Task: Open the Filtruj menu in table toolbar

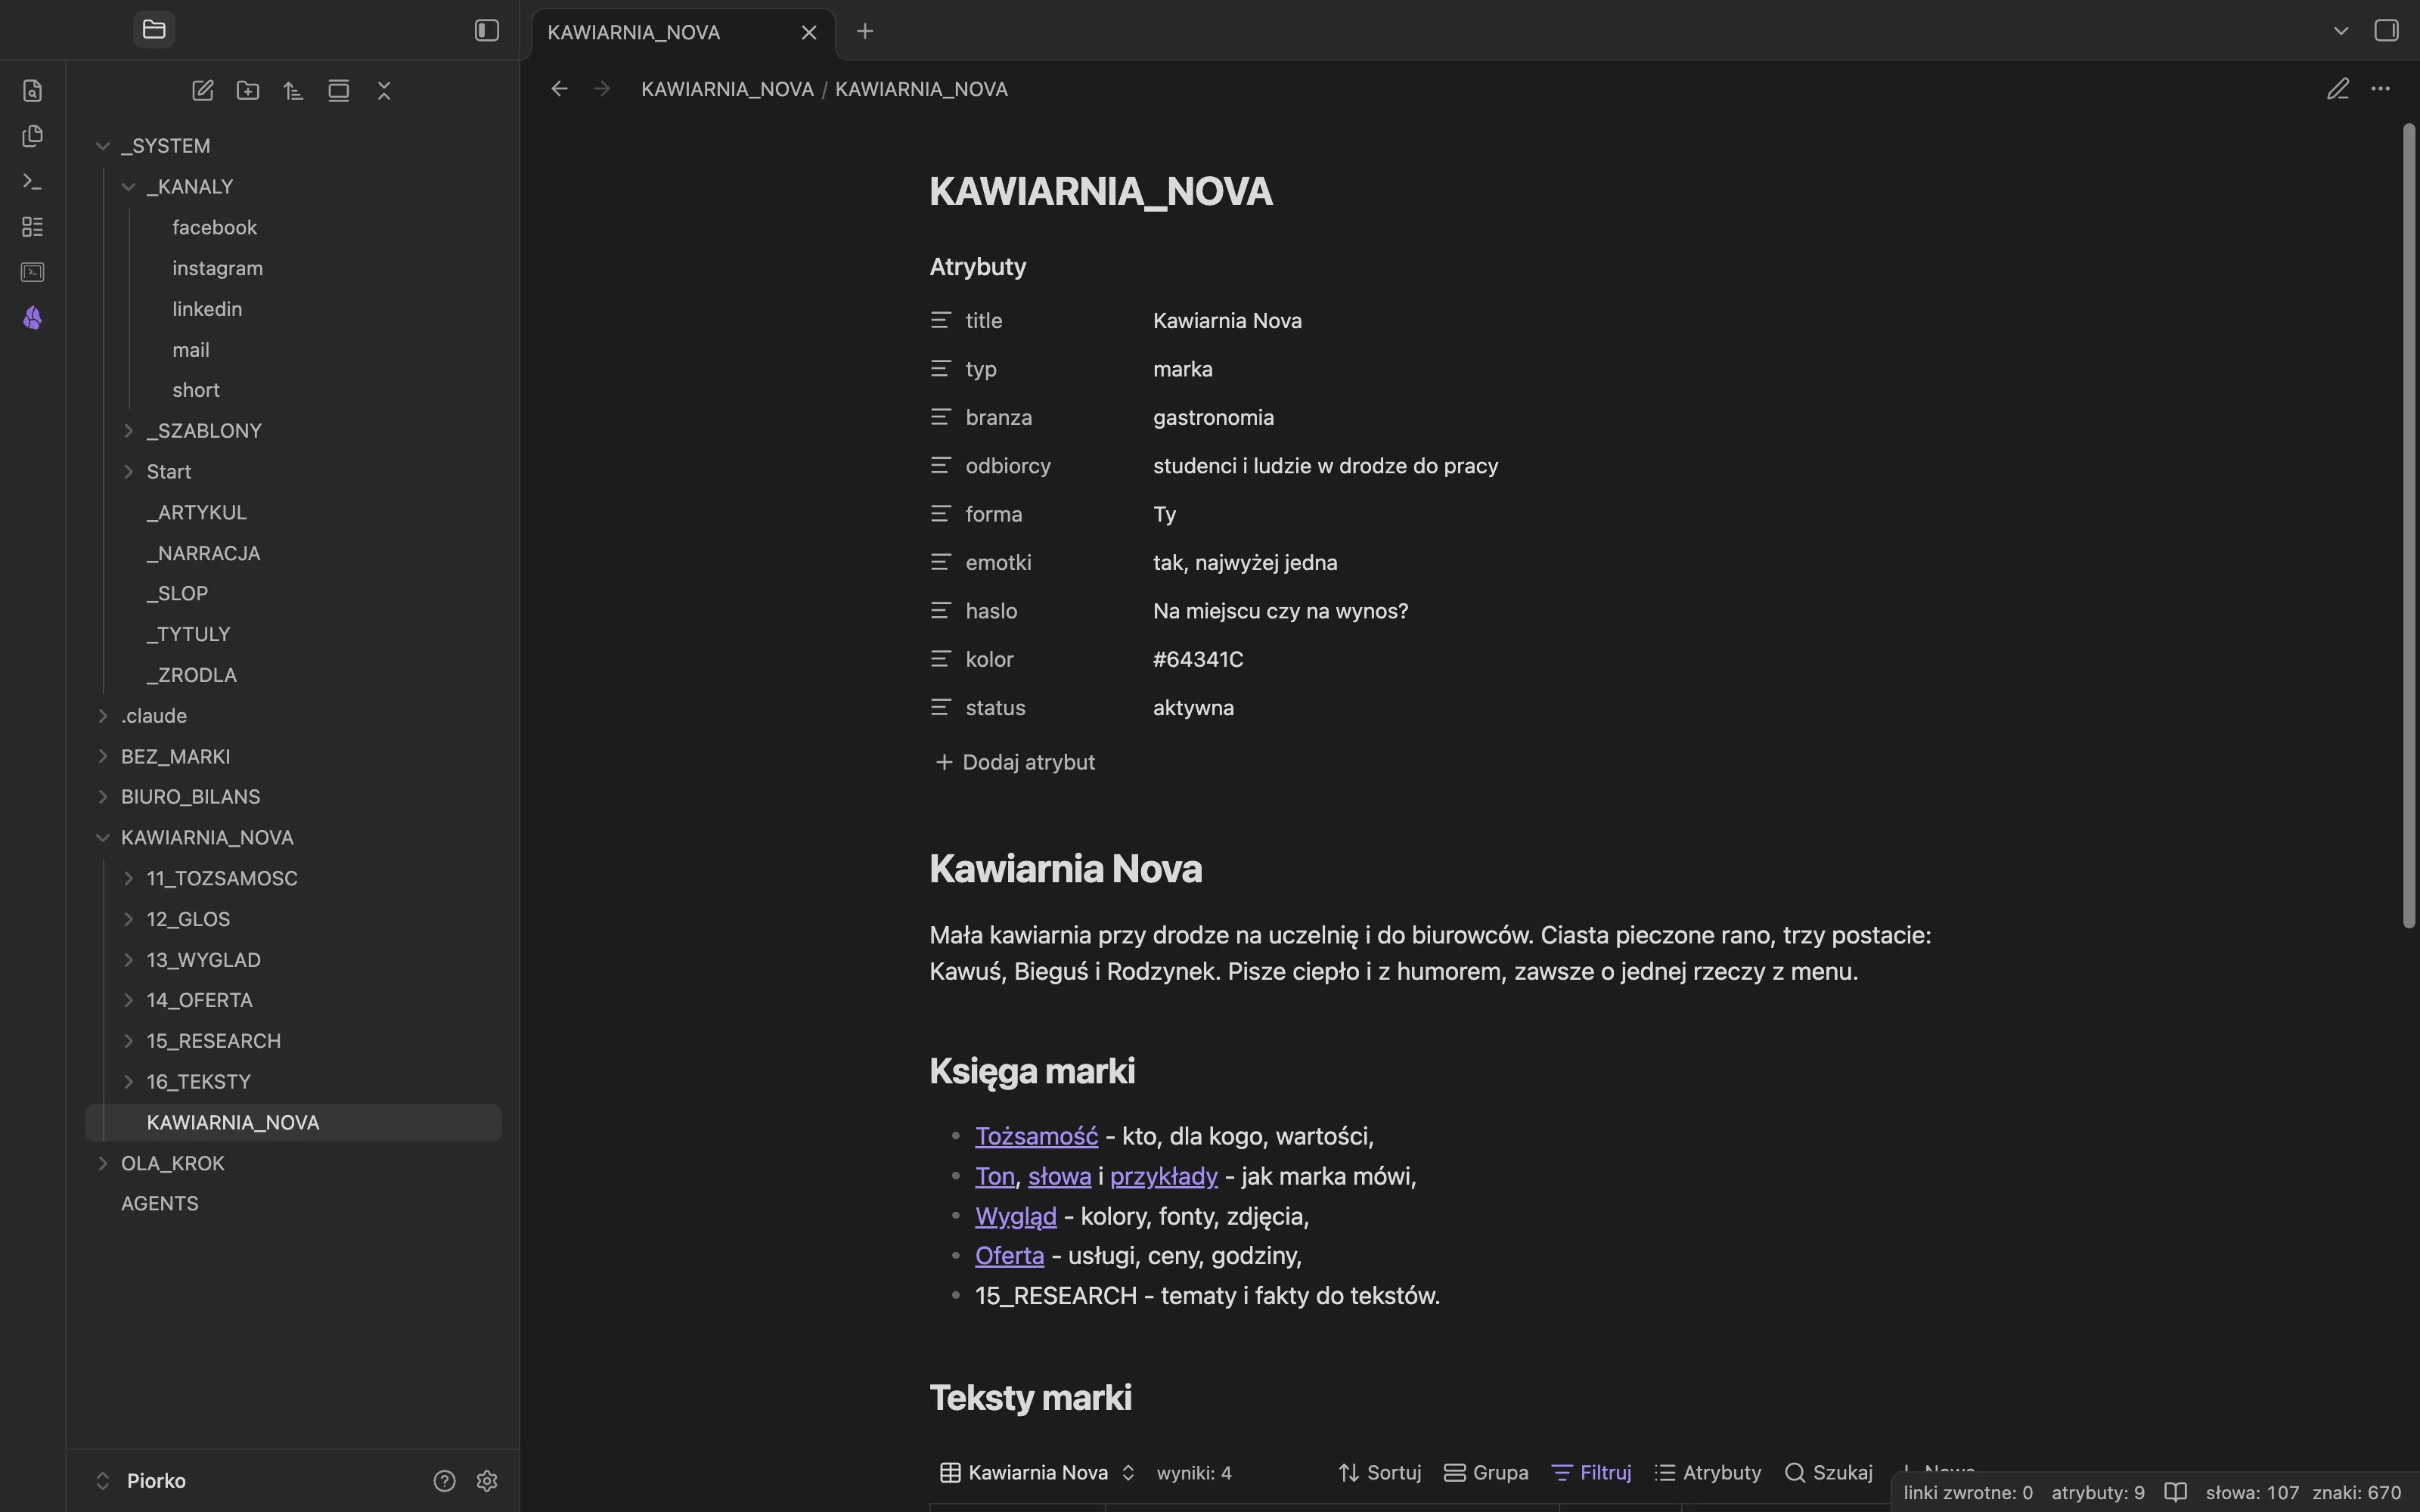Action: [x=1591, y=1473]
